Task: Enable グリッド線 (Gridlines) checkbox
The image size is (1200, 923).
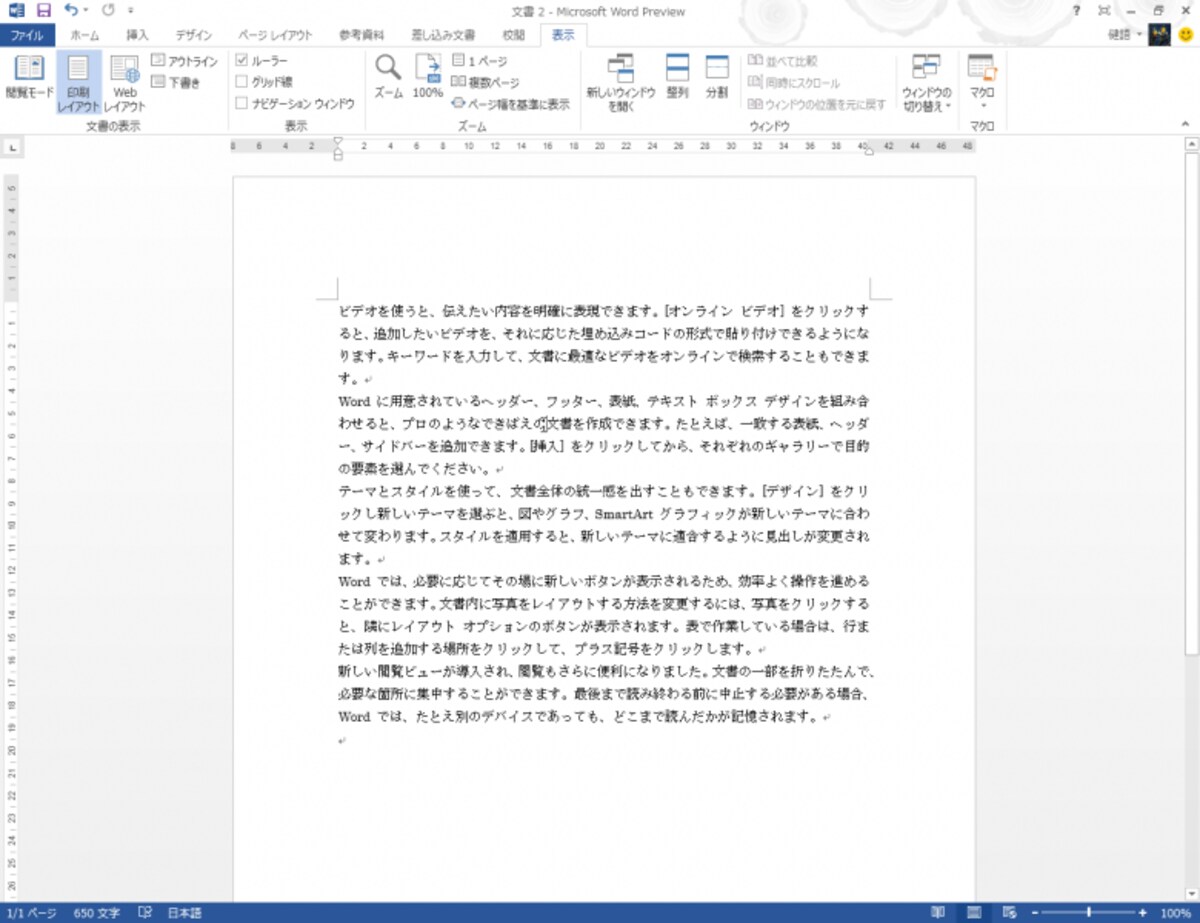Action: click(x=241, y=82)
